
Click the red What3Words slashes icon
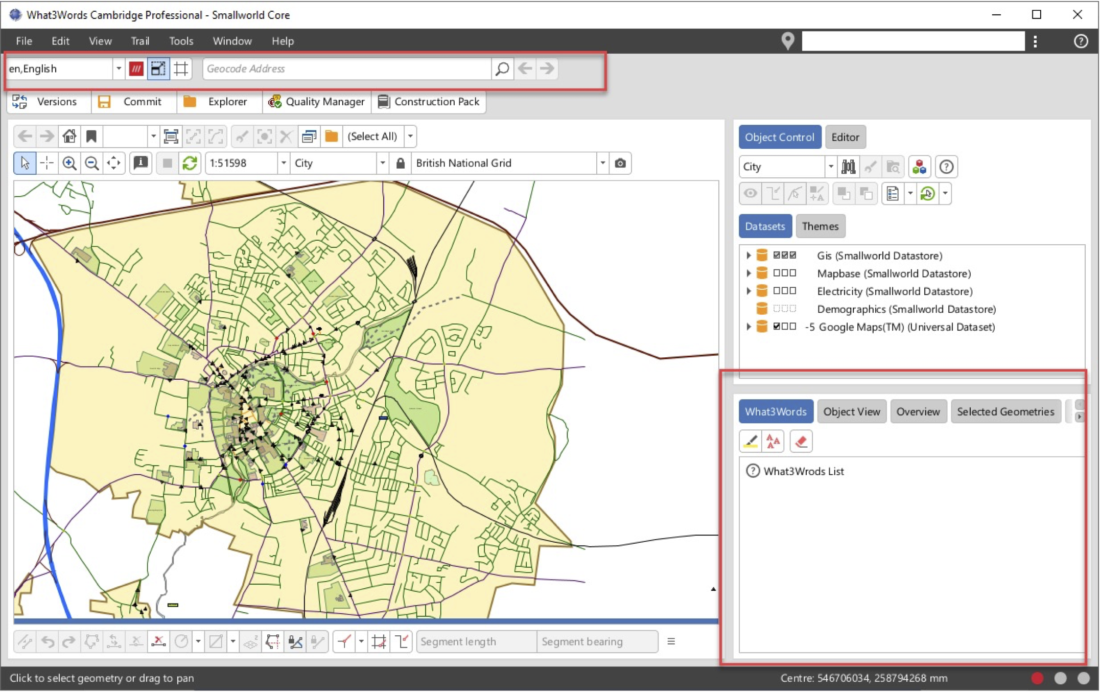(136, 69)
